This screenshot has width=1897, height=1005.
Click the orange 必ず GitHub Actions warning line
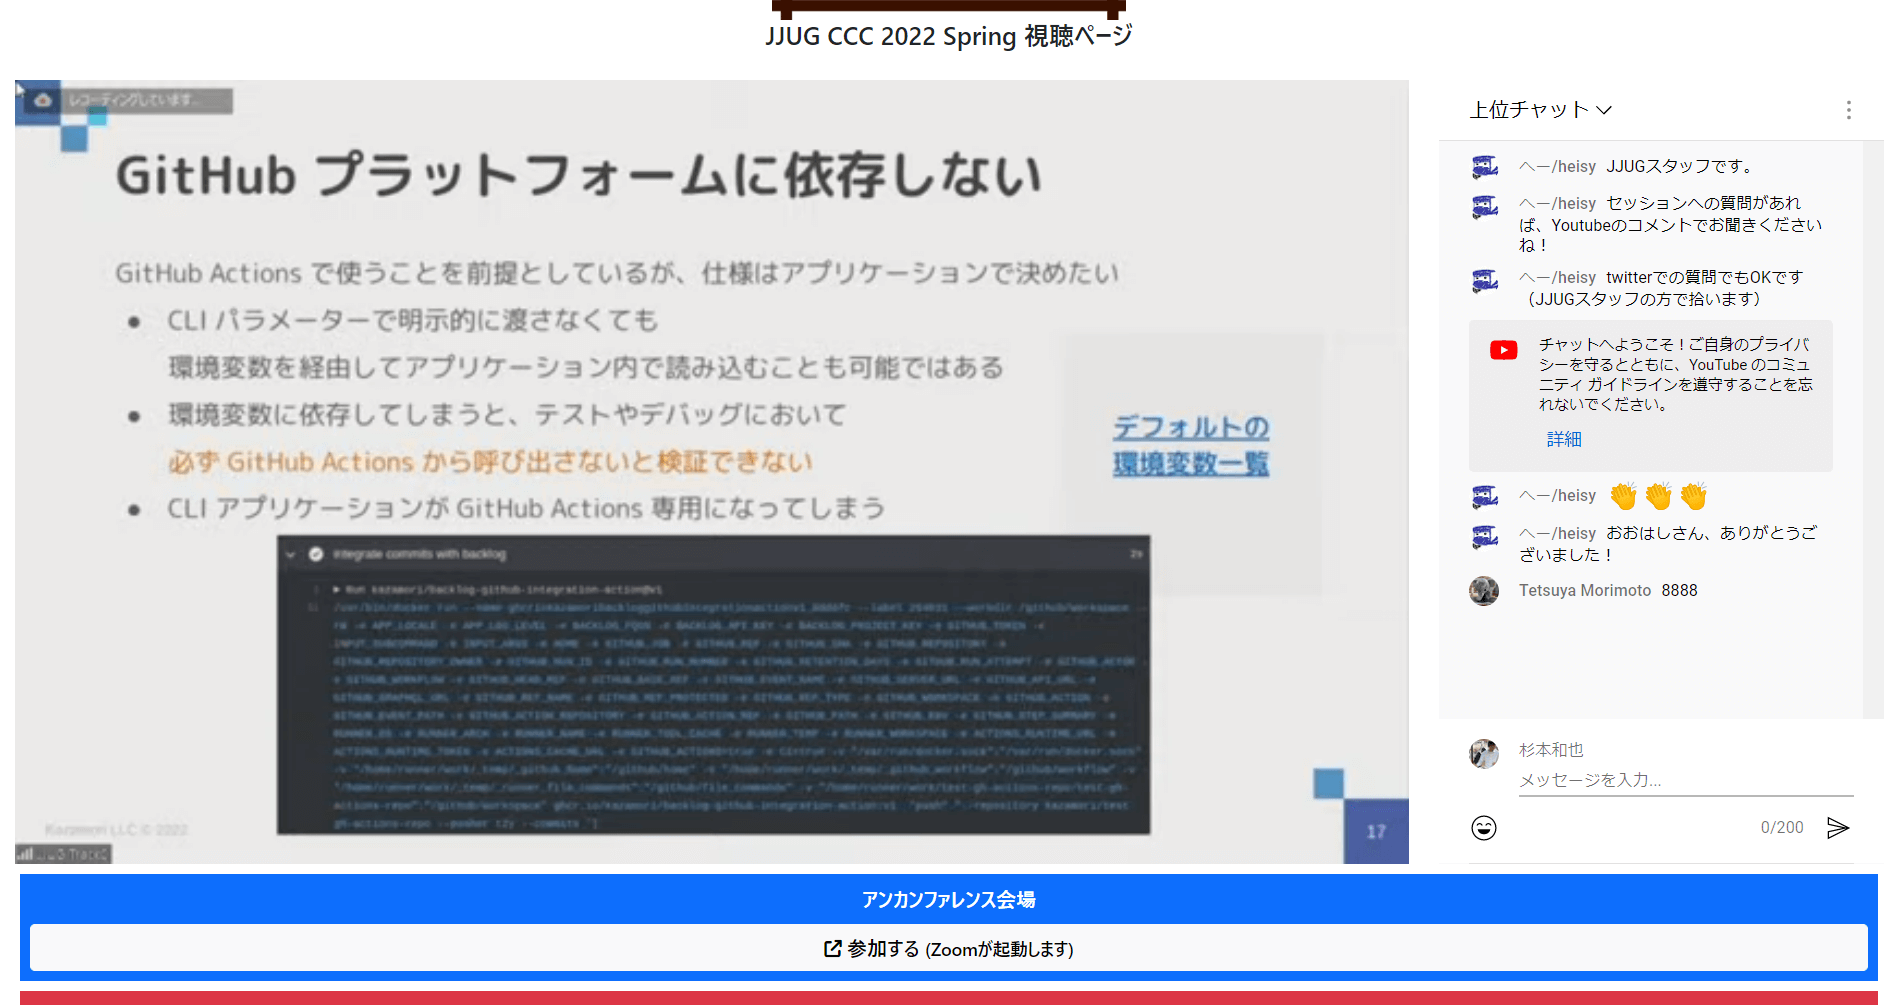[x=490, y=462]
